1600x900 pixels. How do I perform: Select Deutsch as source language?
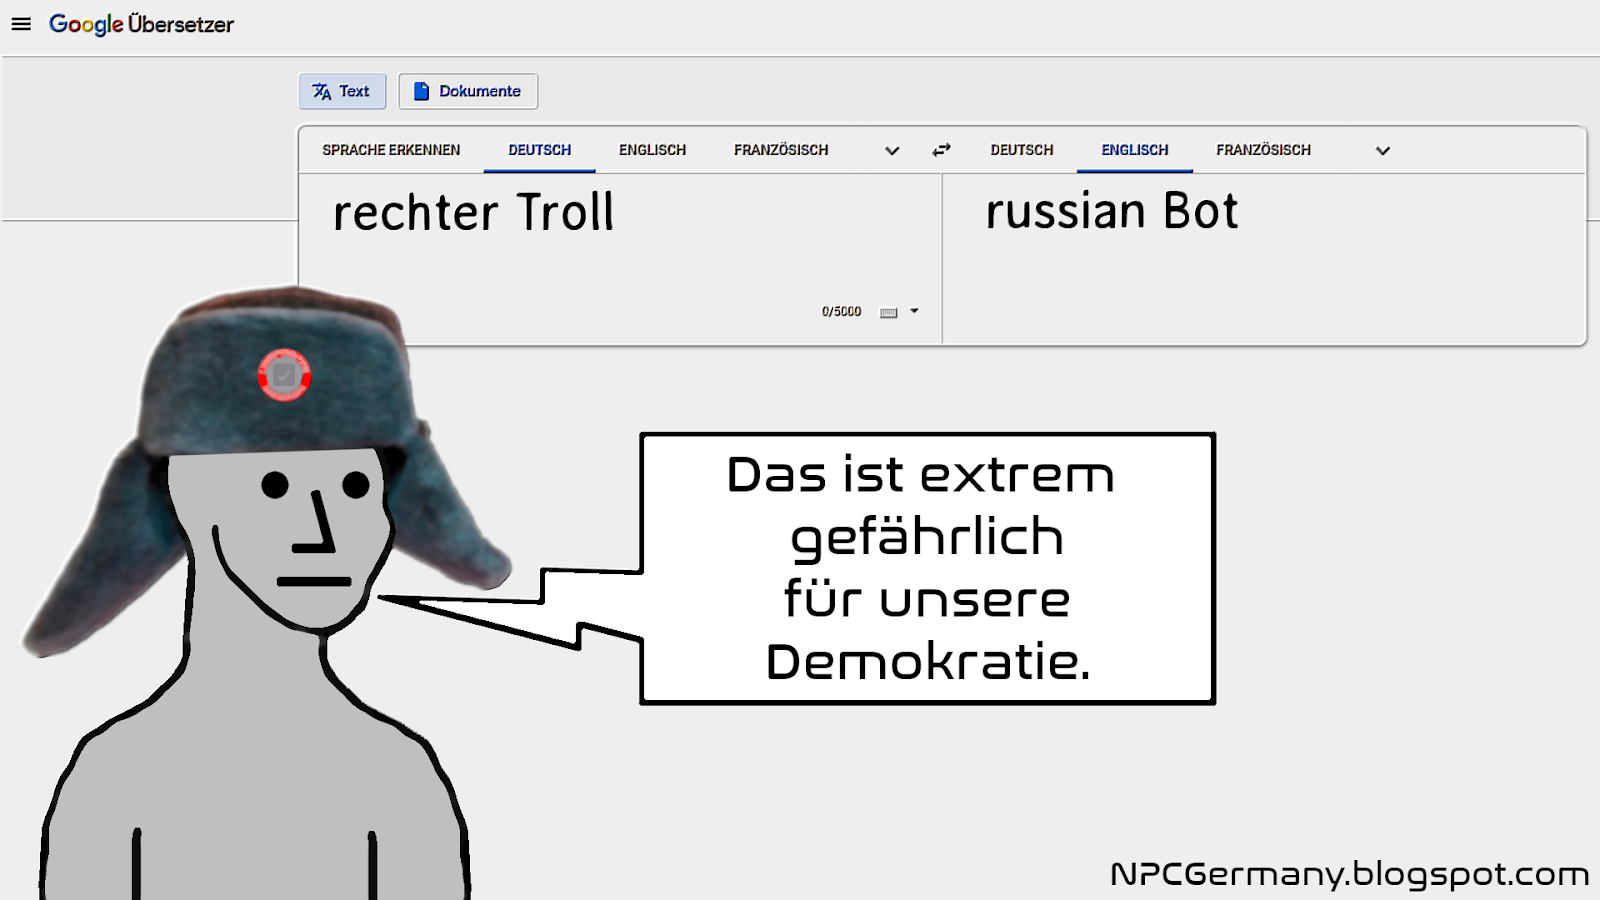(x=540, y=150)
